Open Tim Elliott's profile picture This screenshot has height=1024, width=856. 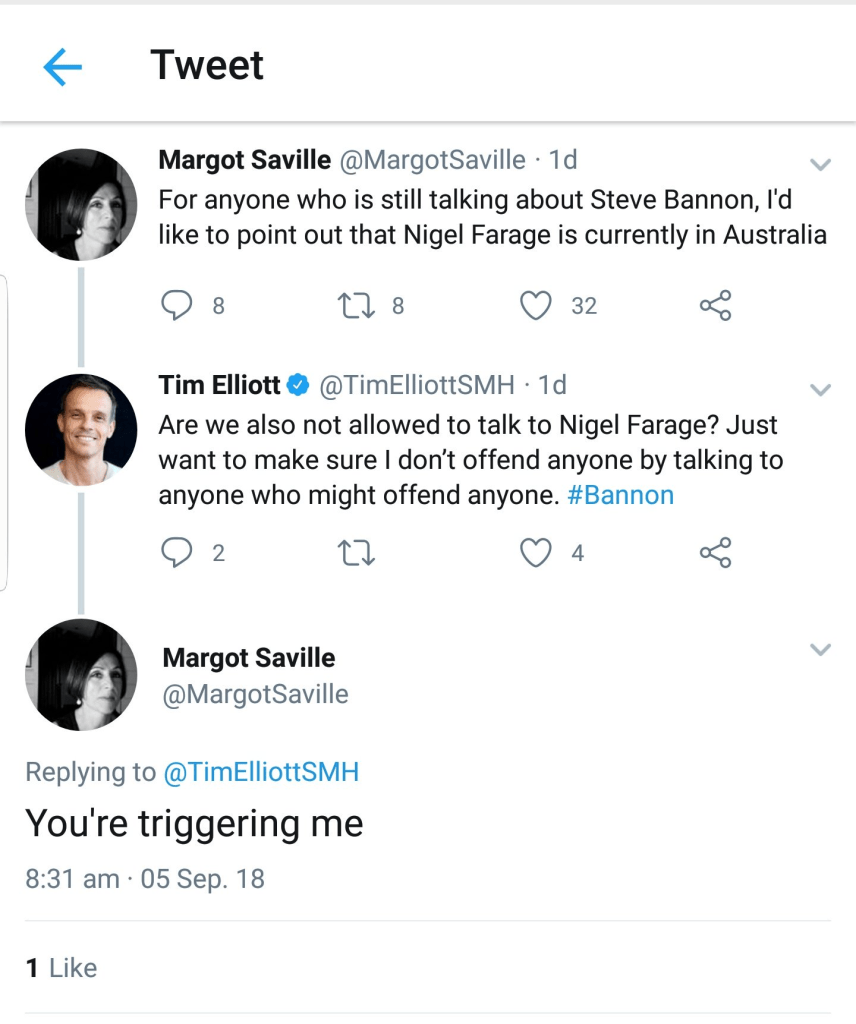[x=80, y=430]
